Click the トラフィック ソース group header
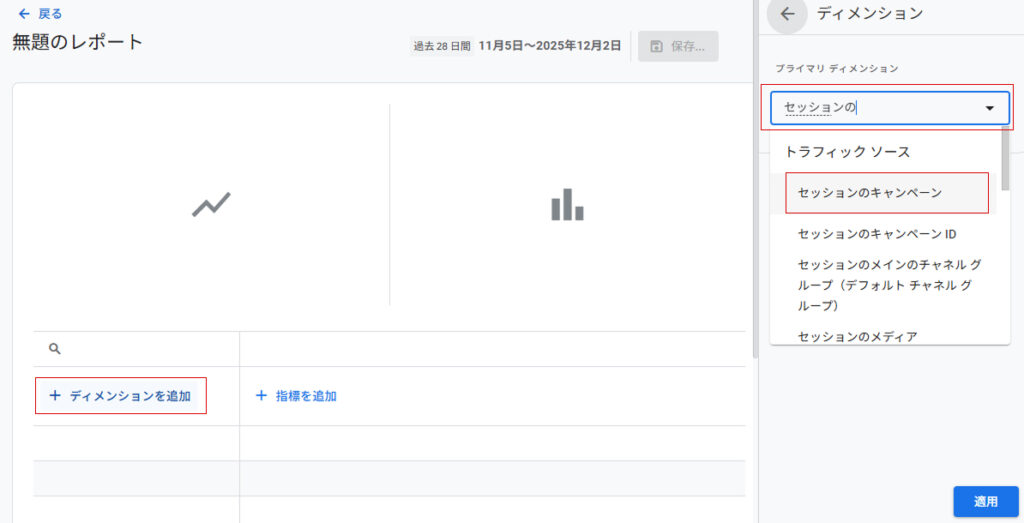The width and height of the screenshot is (1024, 523). tap(847, 152)
